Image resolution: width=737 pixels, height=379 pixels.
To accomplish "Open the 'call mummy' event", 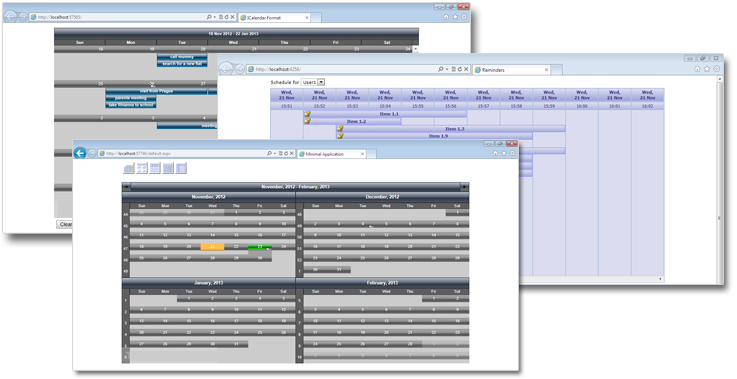I will point(182,57).
